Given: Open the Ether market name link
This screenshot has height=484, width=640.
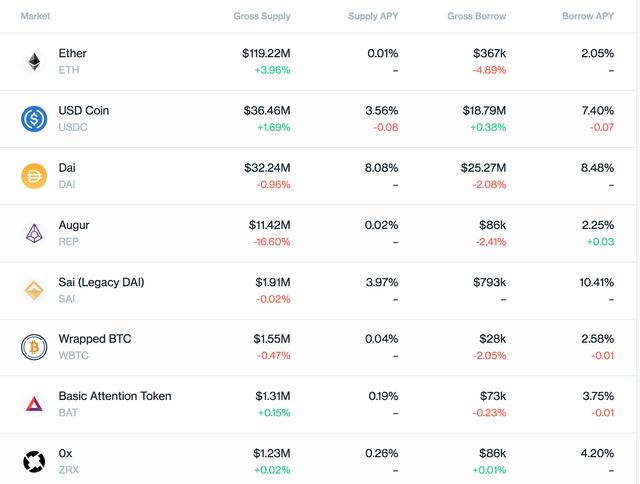Looking at the screenshot, I should click(73, 53).
